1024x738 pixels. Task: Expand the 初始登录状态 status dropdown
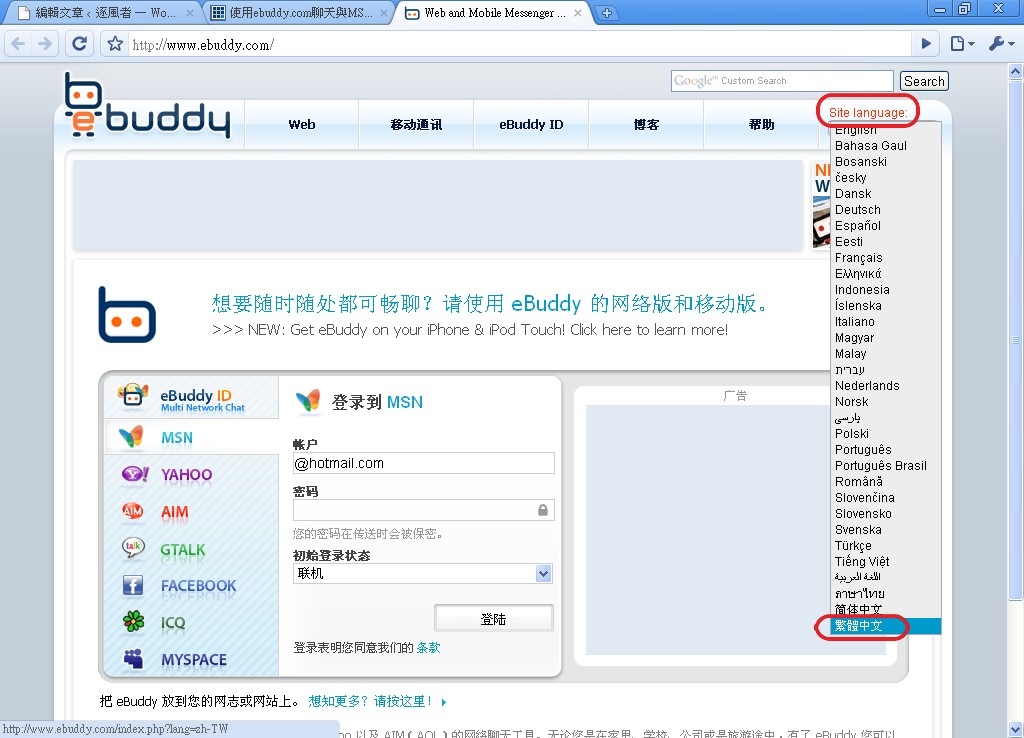(423, 573)
